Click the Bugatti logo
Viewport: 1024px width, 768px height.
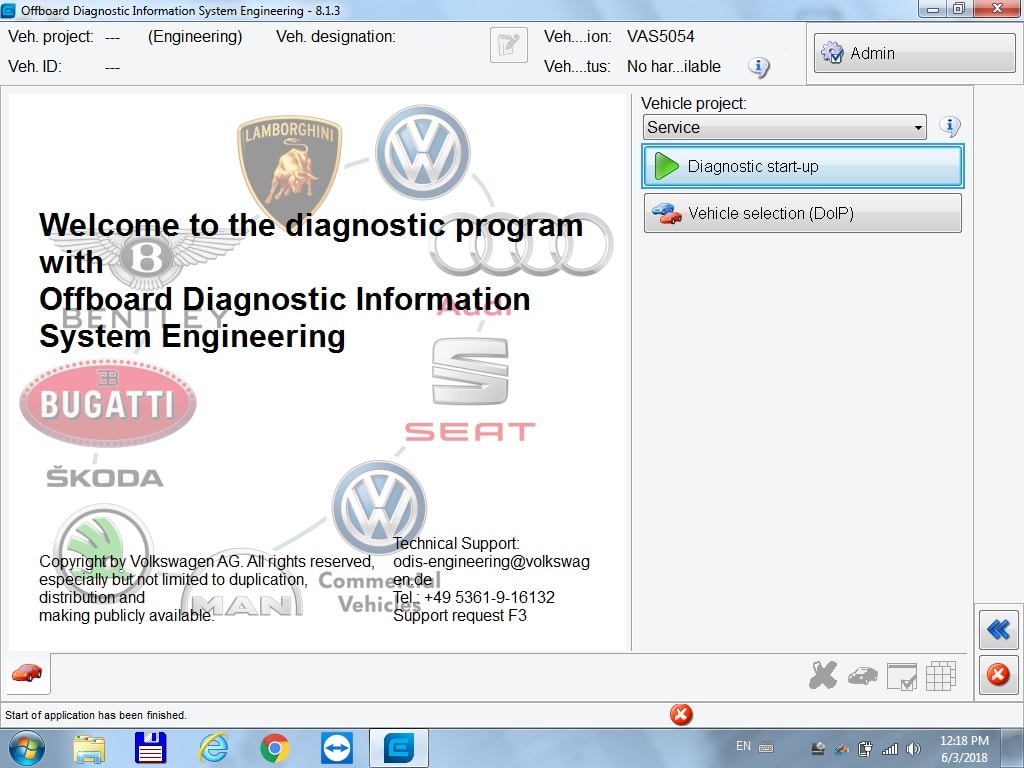point(108,402)
